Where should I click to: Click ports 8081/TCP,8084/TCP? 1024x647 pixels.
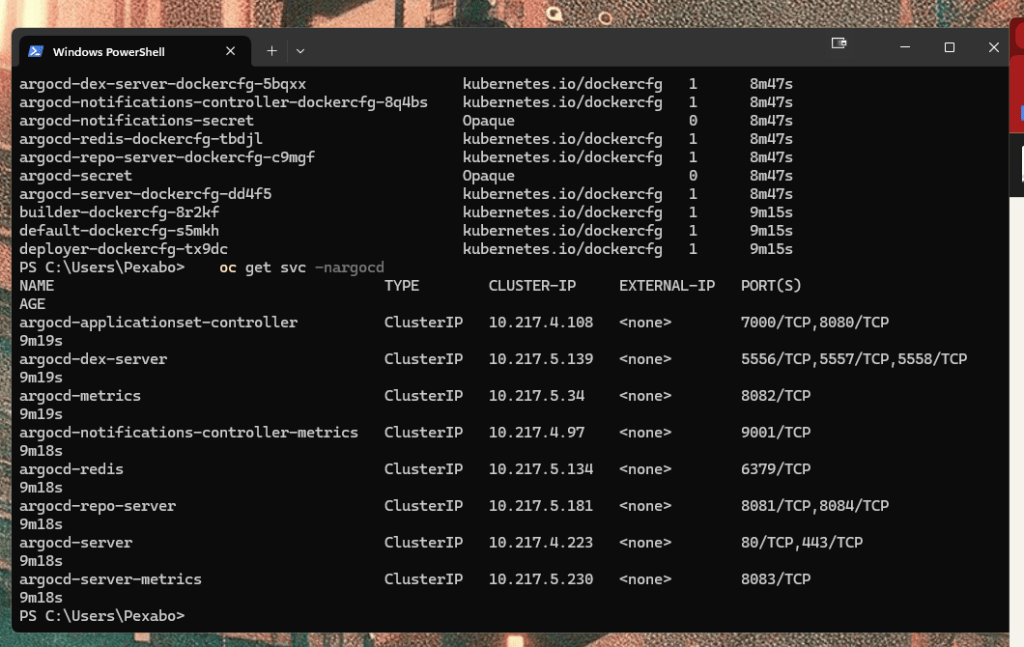point(815,506)
